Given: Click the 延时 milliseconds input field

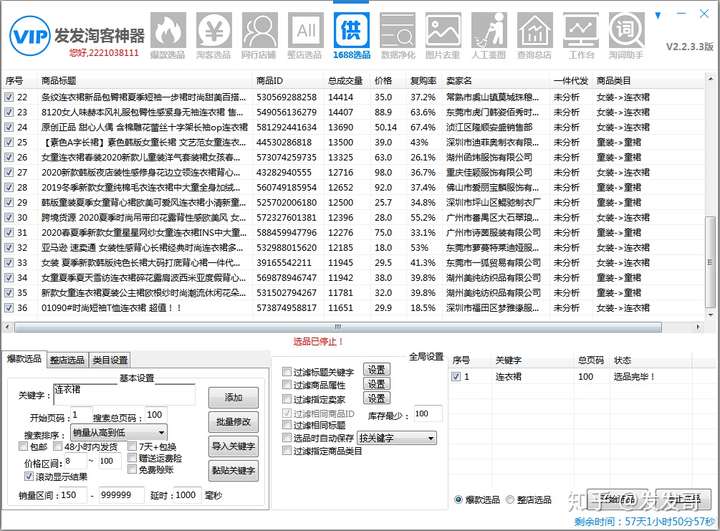Looking at the screenshot, I should click(x=187, y=495).
